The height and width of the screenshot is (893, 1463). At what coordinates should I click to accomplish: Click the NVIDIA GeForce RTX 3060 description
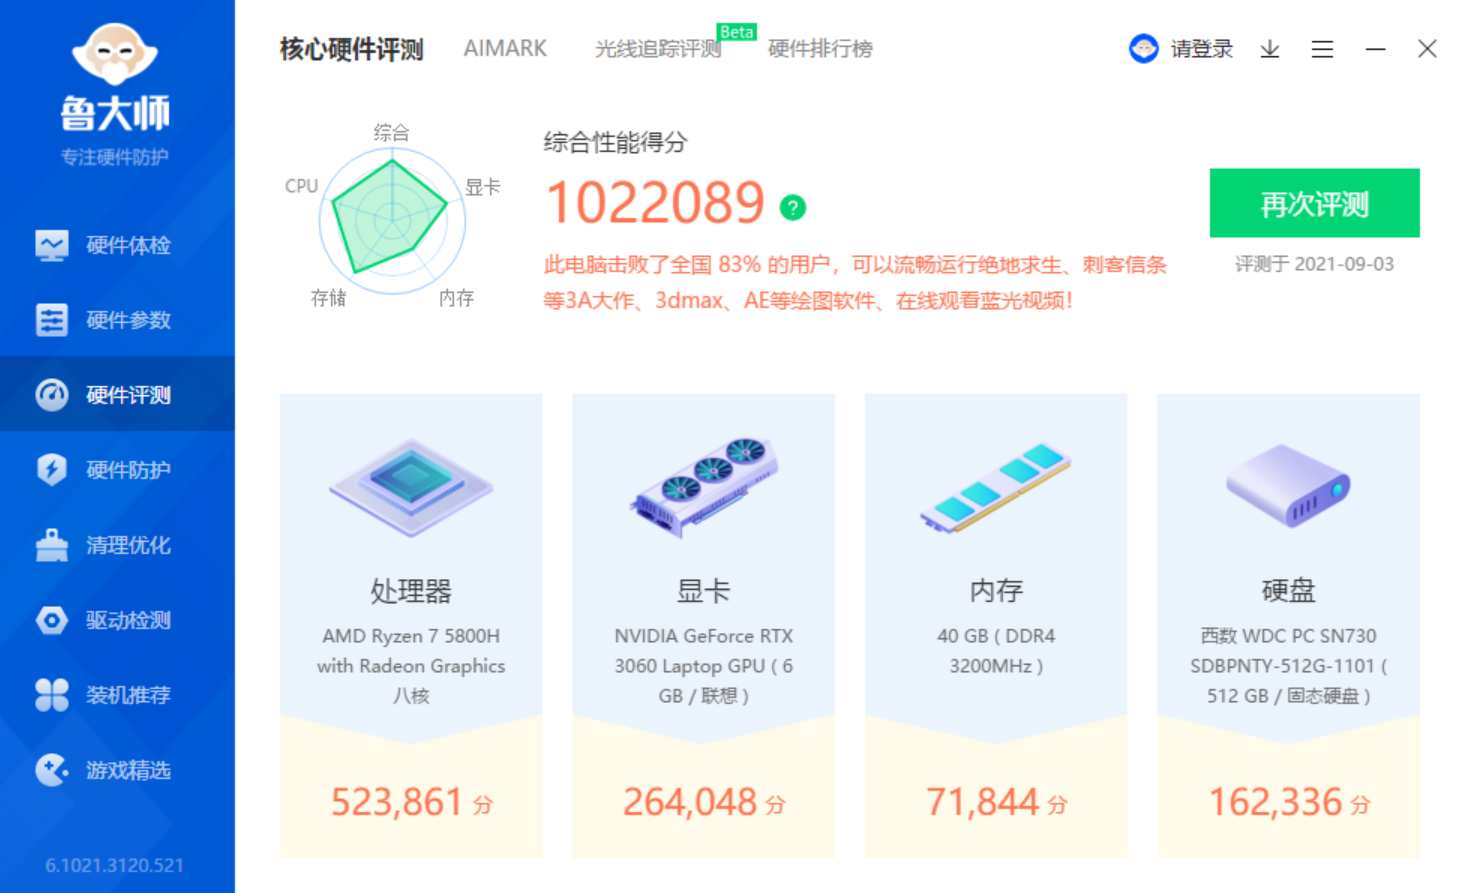tap(704, 666)
